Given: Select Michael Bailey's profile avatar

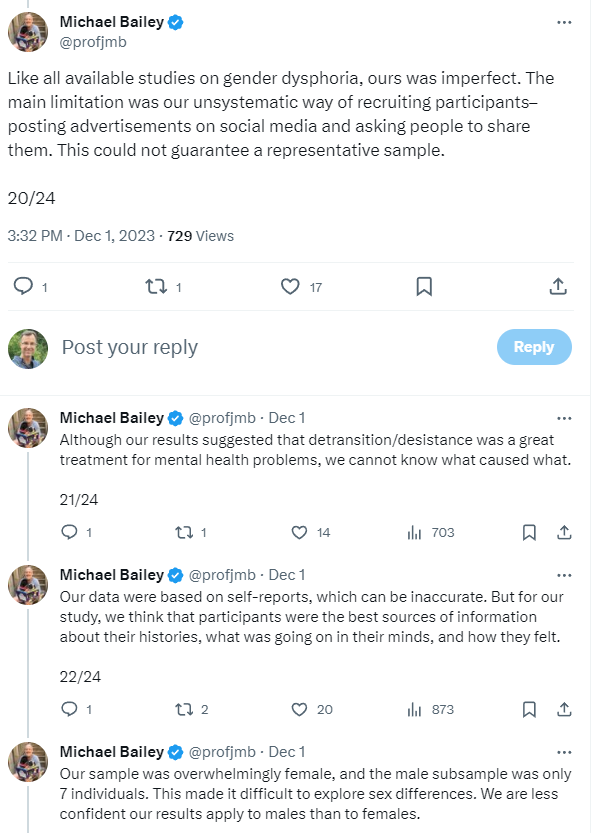Looking at the screenshot, I should [27, 31].
